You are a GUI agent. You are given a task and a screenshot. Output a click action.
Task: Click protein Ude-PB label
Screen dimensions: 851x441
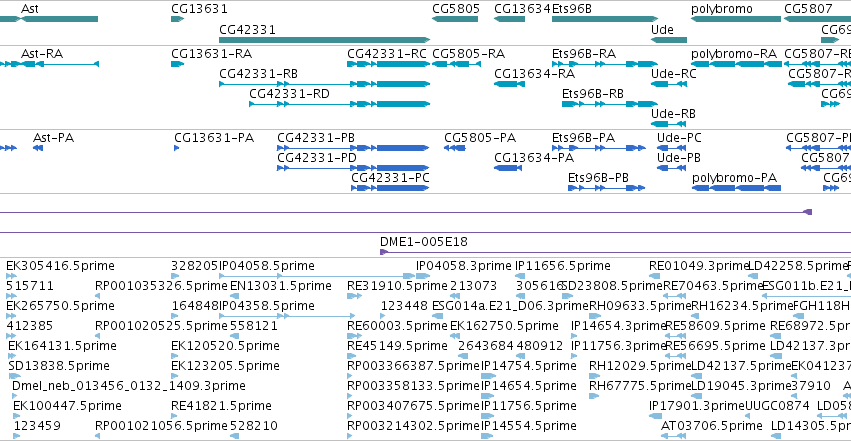pyautogui.click(x=678, y=158)
